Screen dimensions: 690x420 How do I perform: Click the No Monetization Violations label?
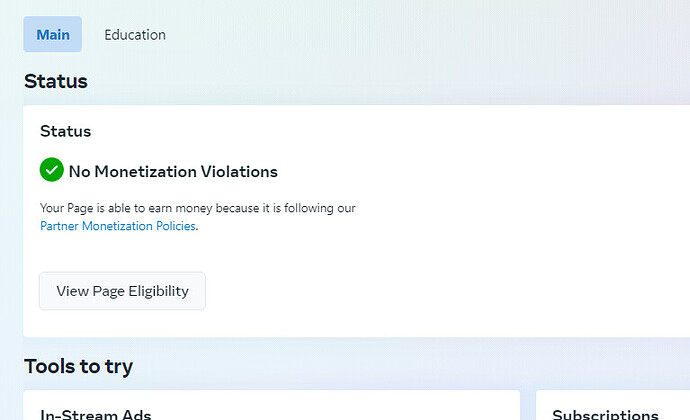pyautogui.click(x=173, y=171)
